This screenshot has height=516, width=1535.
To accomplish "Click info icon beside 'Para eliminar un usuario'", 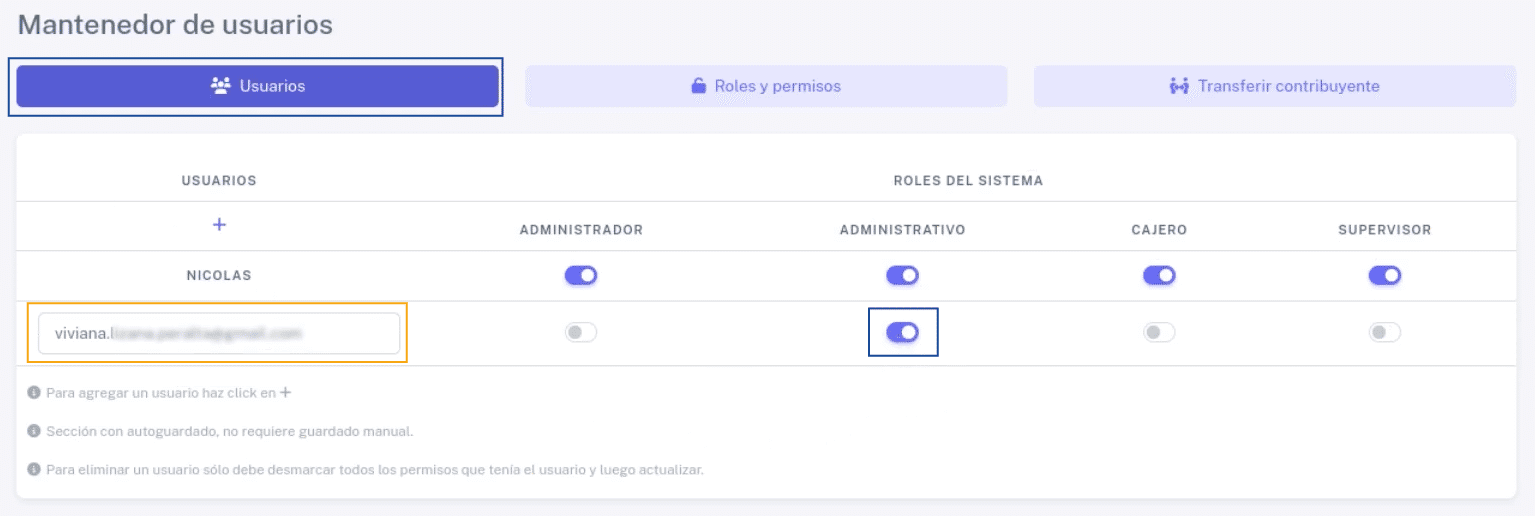I will pyautogui.click(x=34, y=470).
